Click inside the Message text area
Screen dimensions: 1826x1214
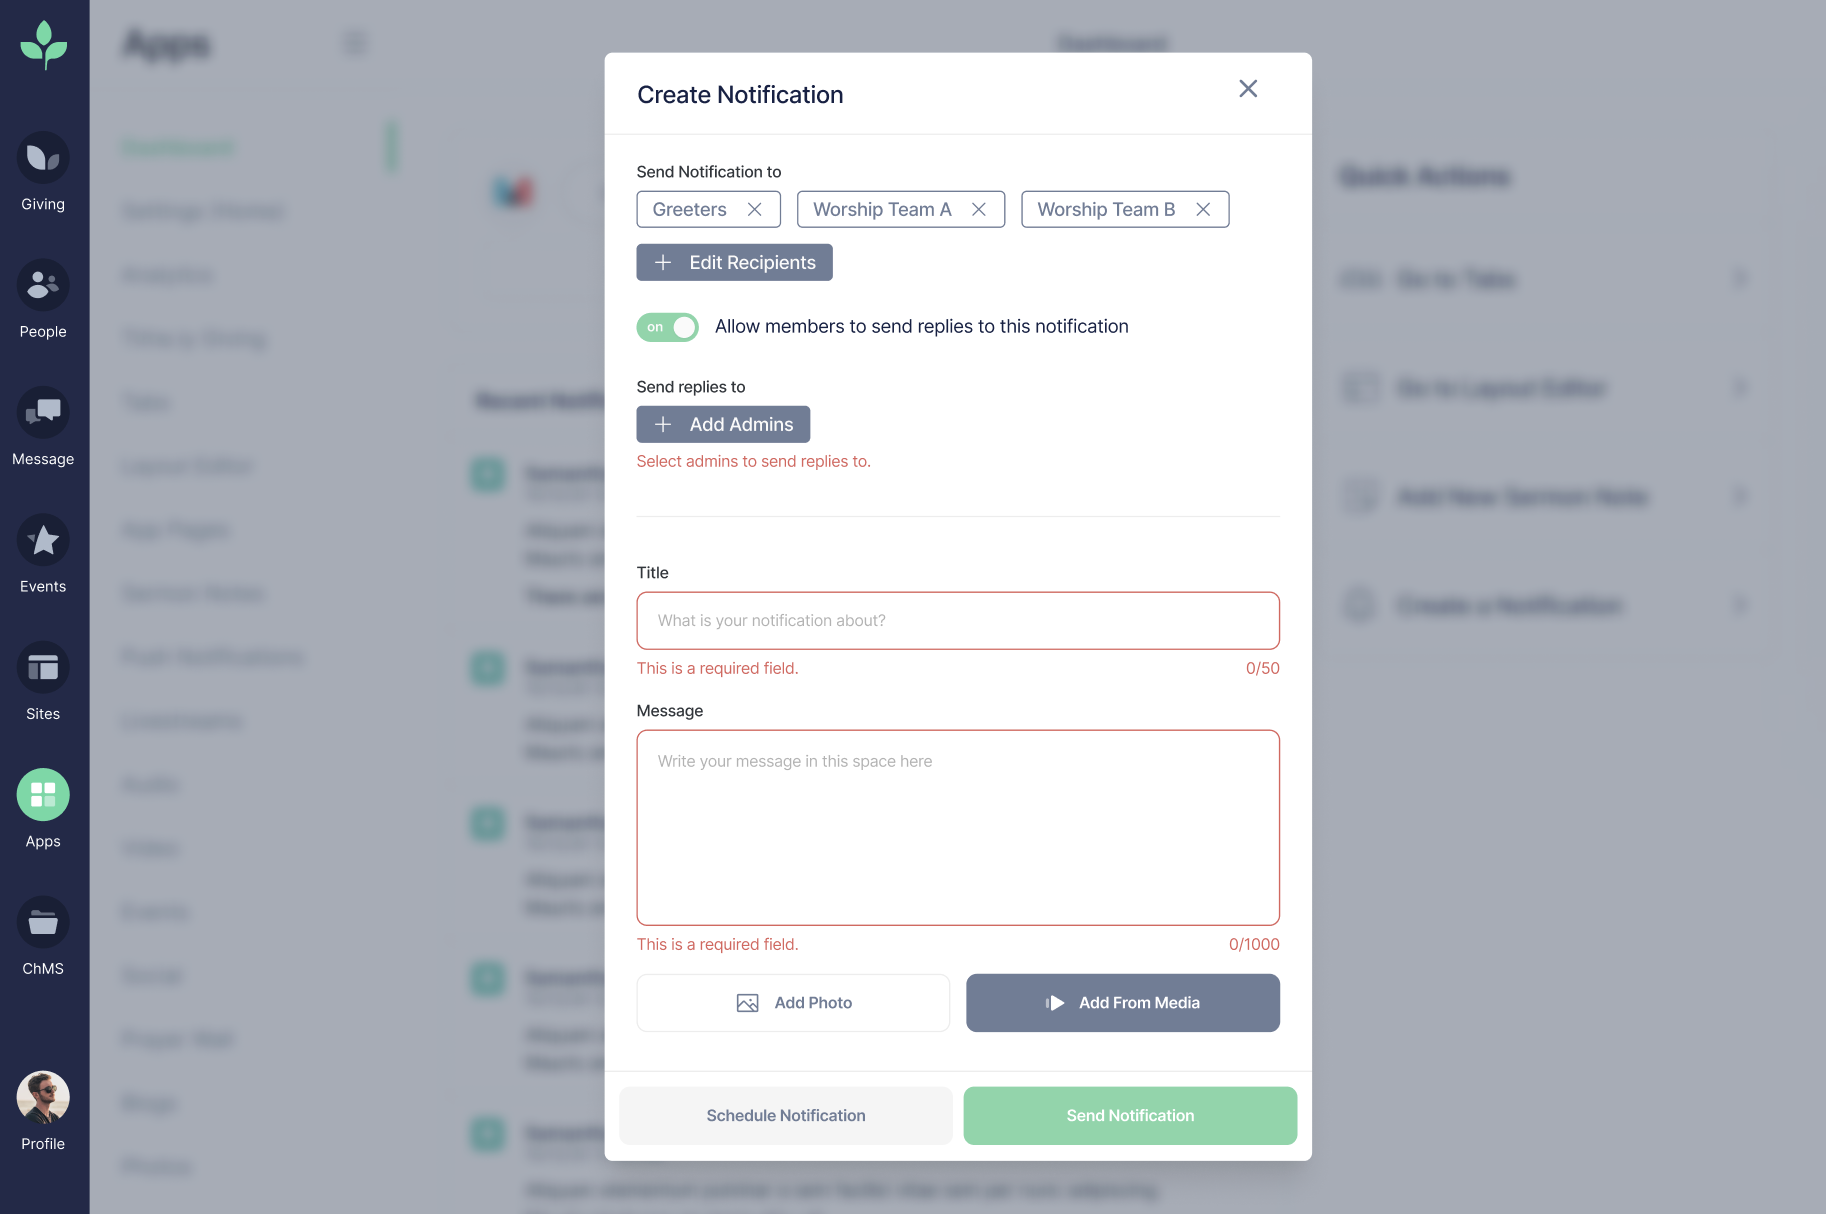(957, 827)
